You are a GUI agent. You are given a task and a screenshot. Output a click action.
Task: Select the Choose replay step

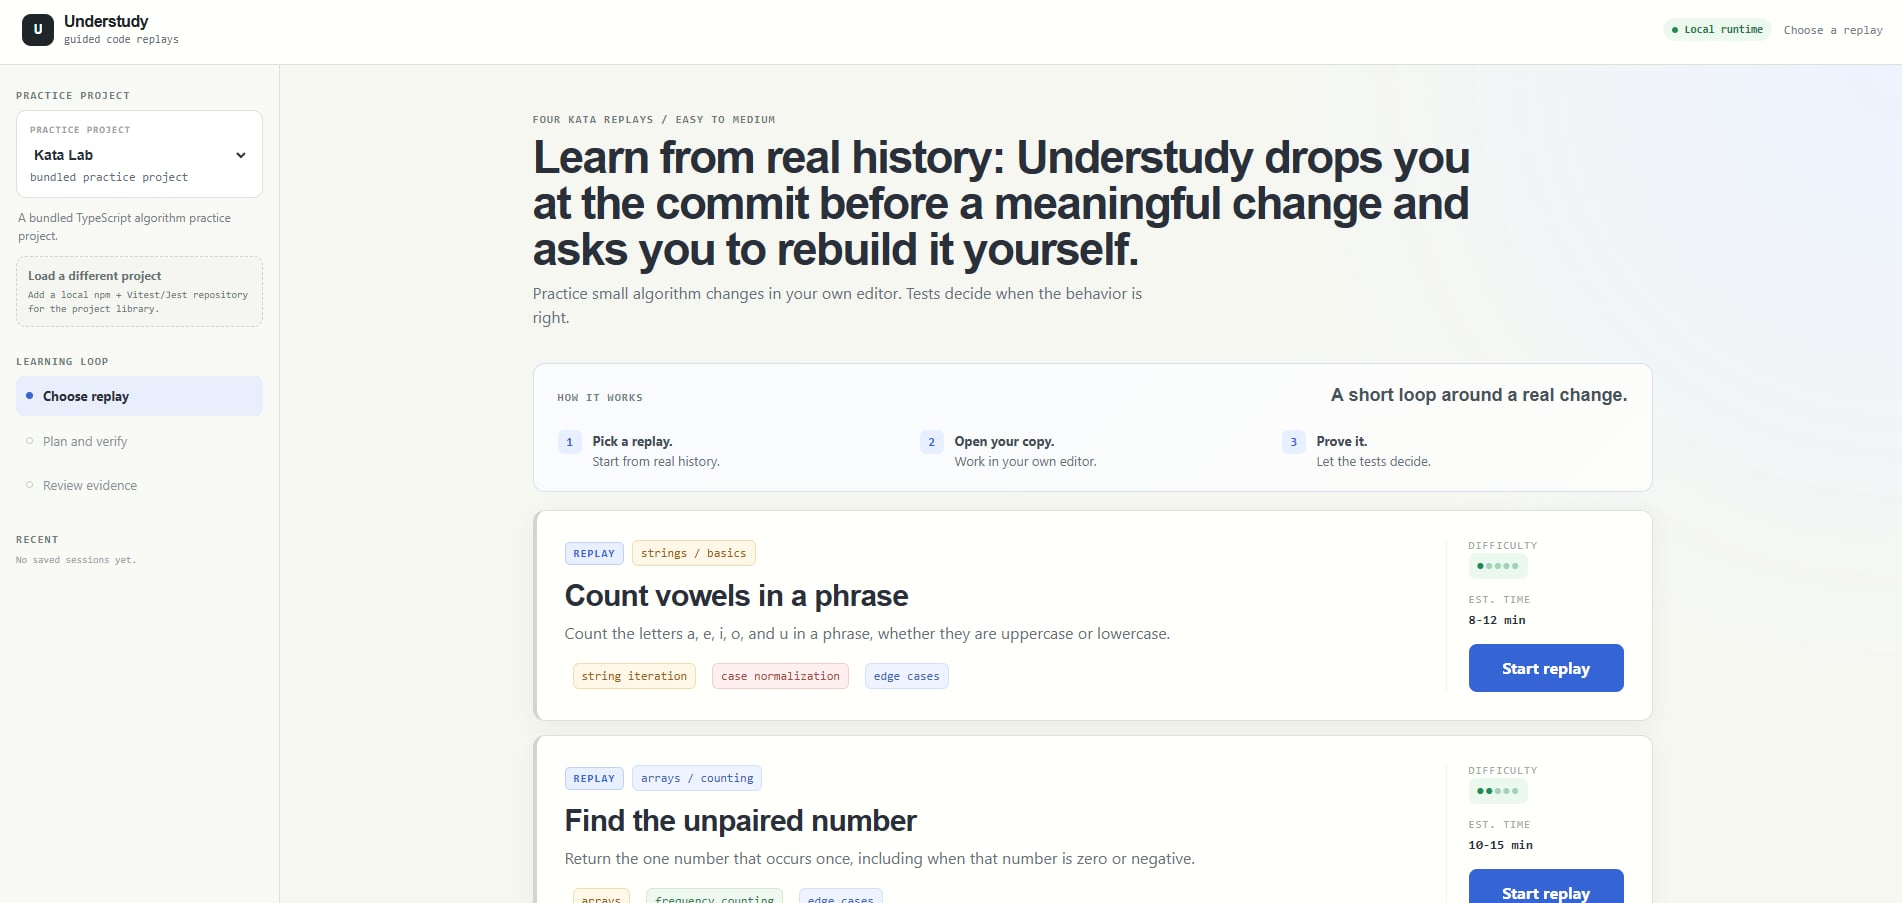pyautogui.click(x=139, y=396)
